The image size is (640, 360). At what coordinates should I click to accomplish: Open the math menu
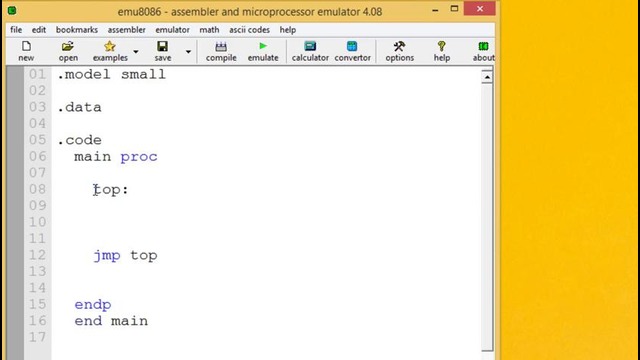pos(209,30)
